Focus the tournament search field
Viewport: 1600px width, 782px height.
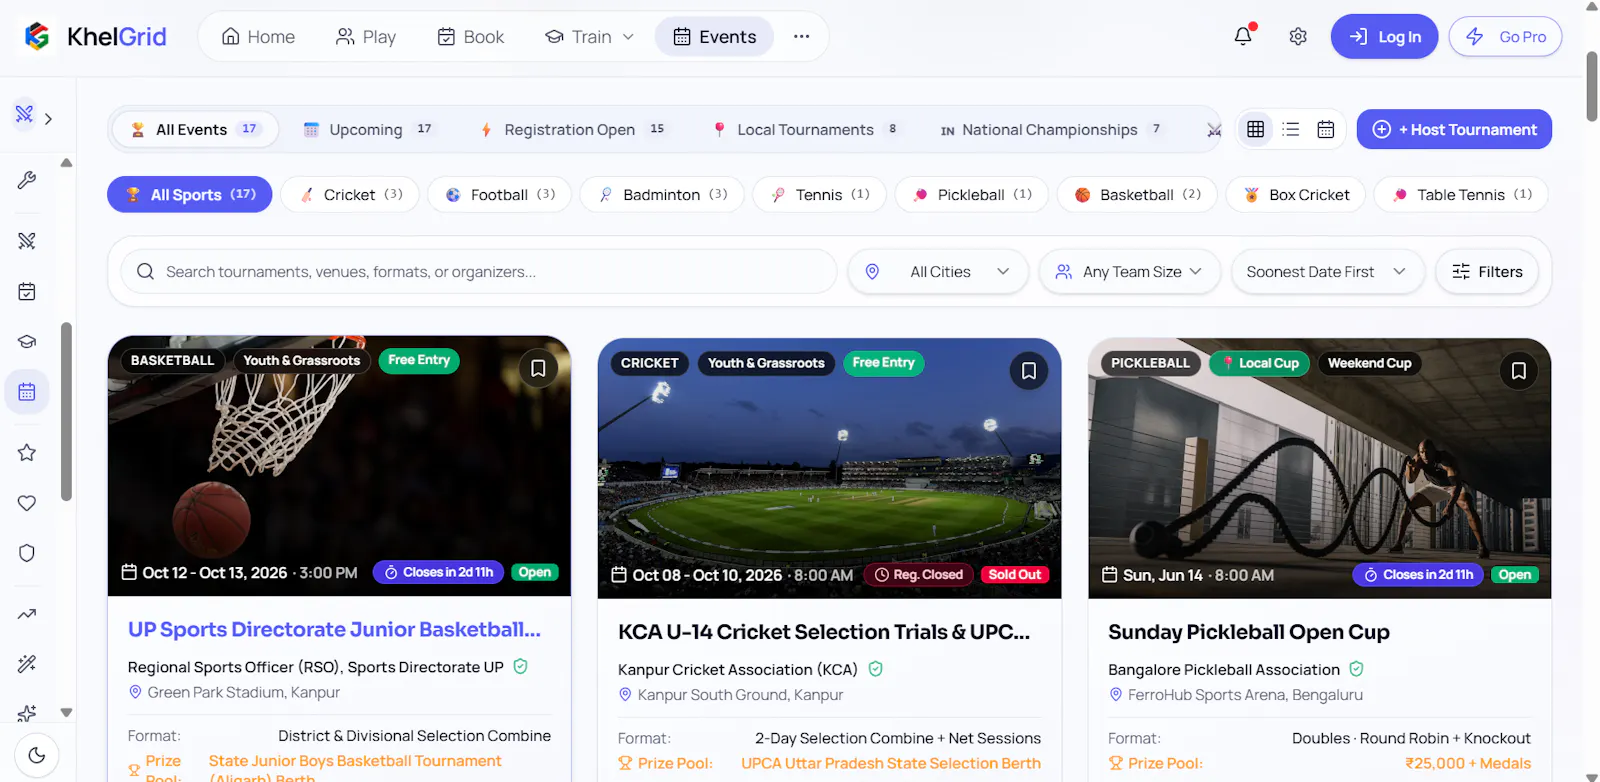coord(479,272)
